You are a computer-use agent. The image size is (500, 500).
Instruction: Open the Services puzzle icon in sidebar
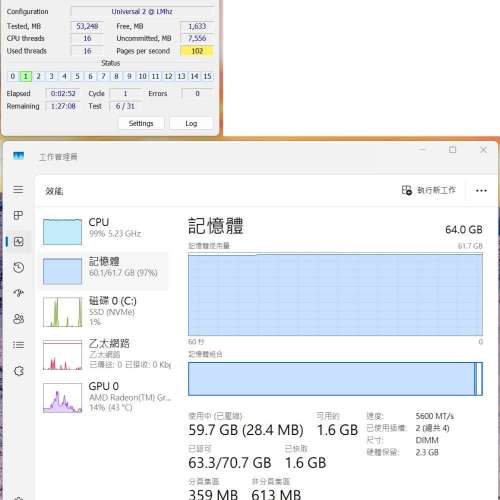[x=18, y=371]
